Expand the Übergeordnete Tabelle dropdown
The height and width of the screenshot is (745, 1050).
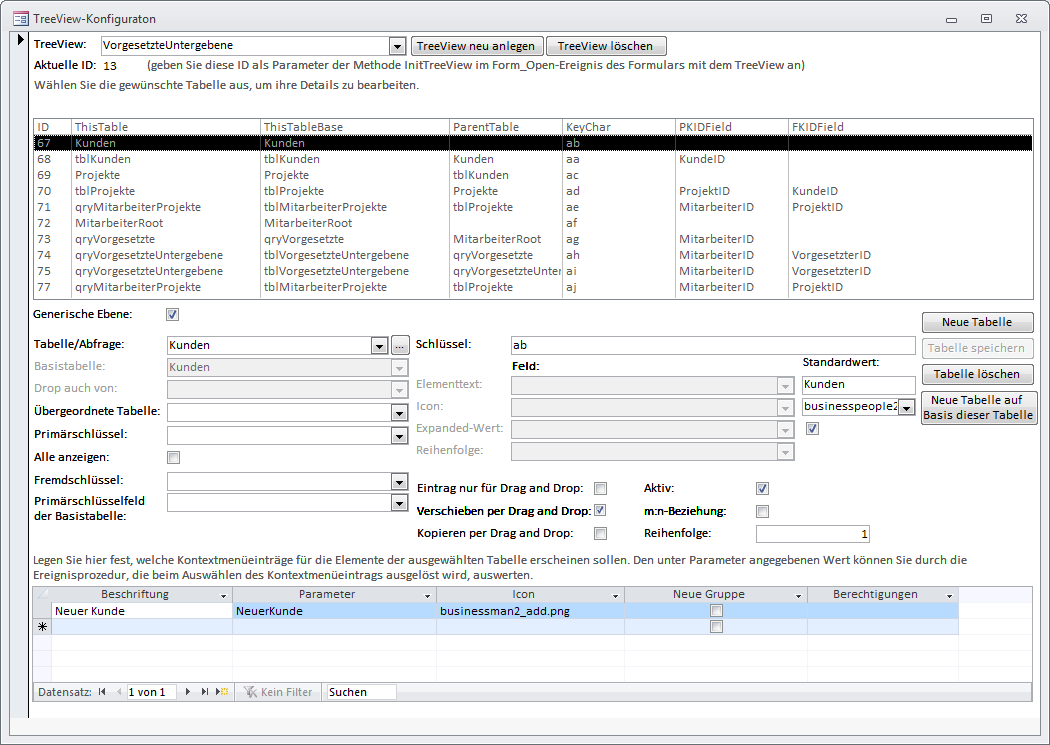[397, 412]
